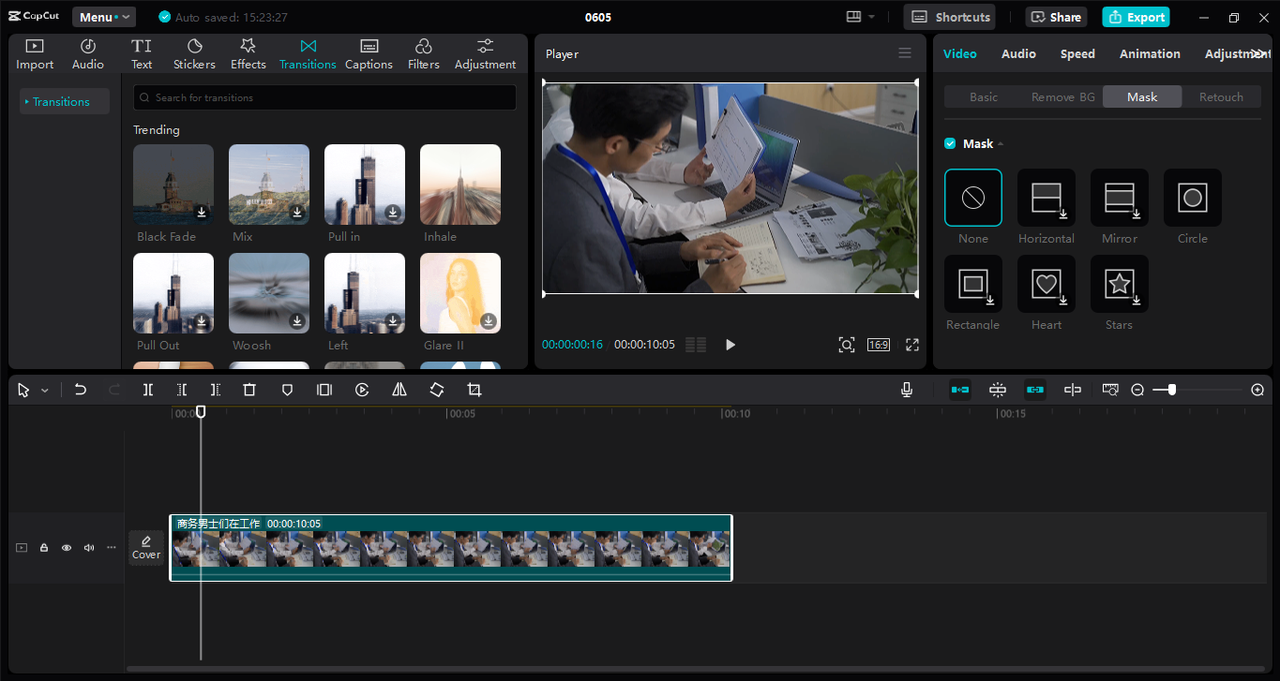
Task: Toggle track visibility eye icon
Action: 66,547
